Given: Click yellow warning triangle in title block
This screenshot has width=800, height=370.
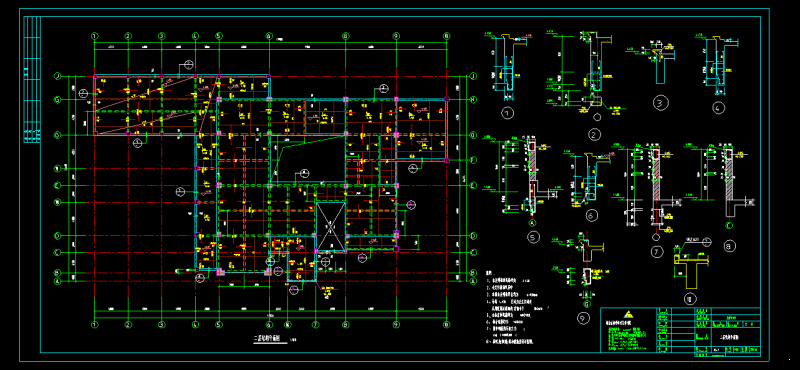Looking at the screenshot, I should 629,314.
